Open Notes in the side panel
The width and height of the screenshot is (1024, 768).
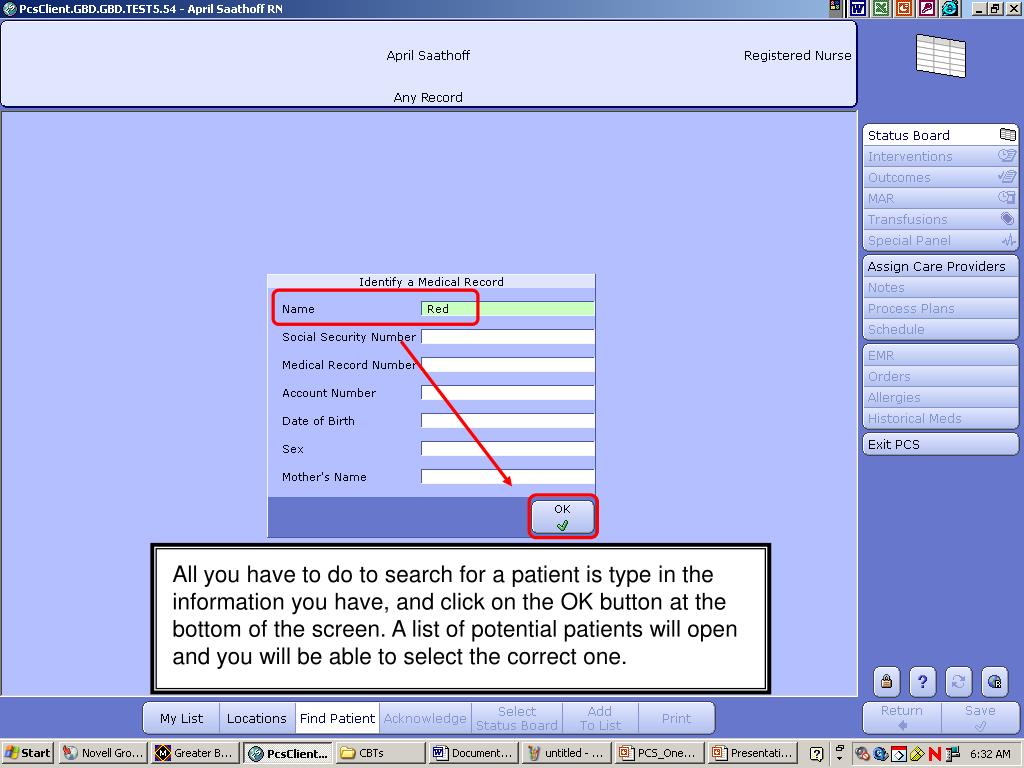pos(940,287)
